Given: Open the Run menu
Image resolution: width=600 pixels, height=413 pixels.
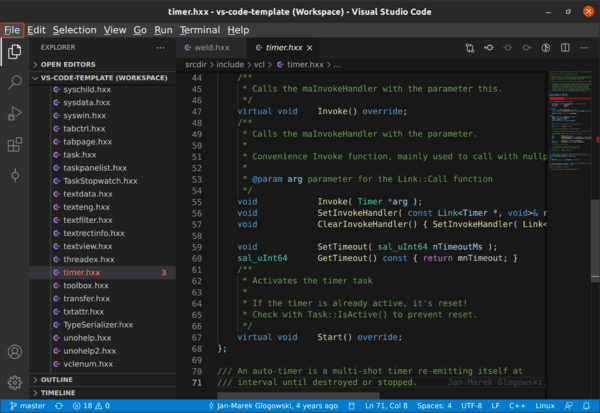Looking at the screenshot, I should coord(163,30).
